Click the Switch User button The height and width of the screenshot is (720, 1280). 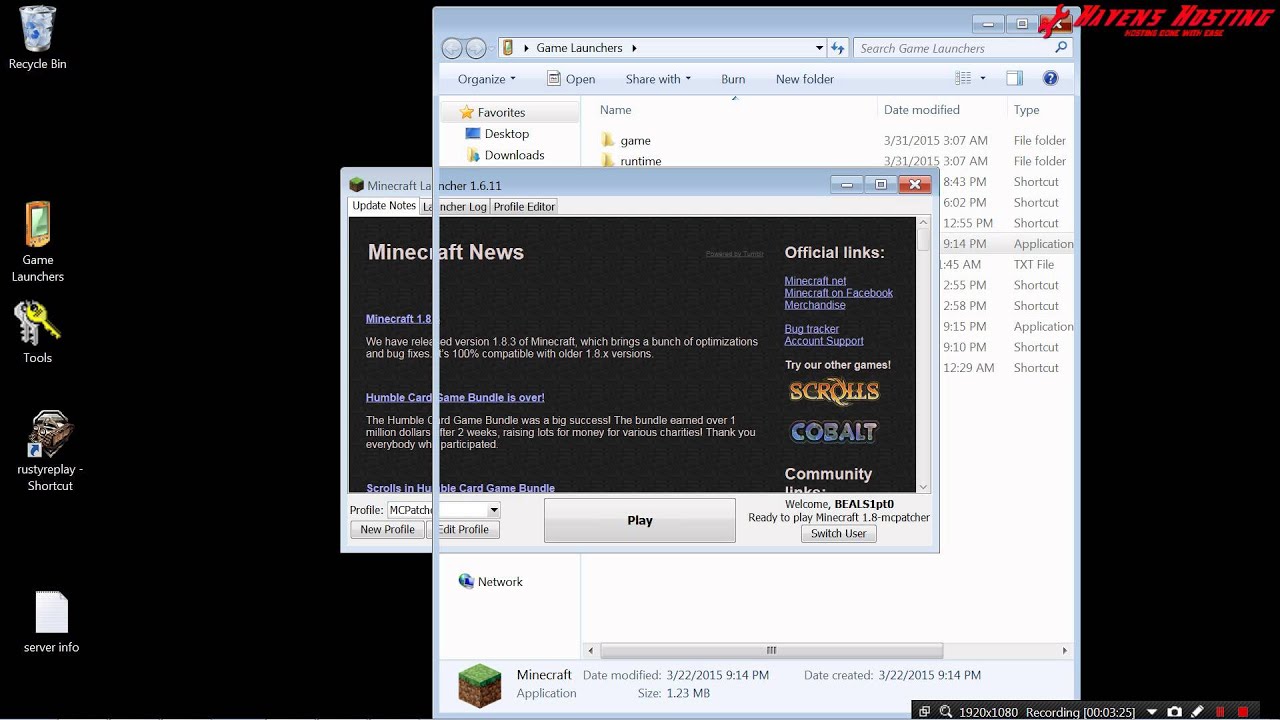tap(838, 533)
